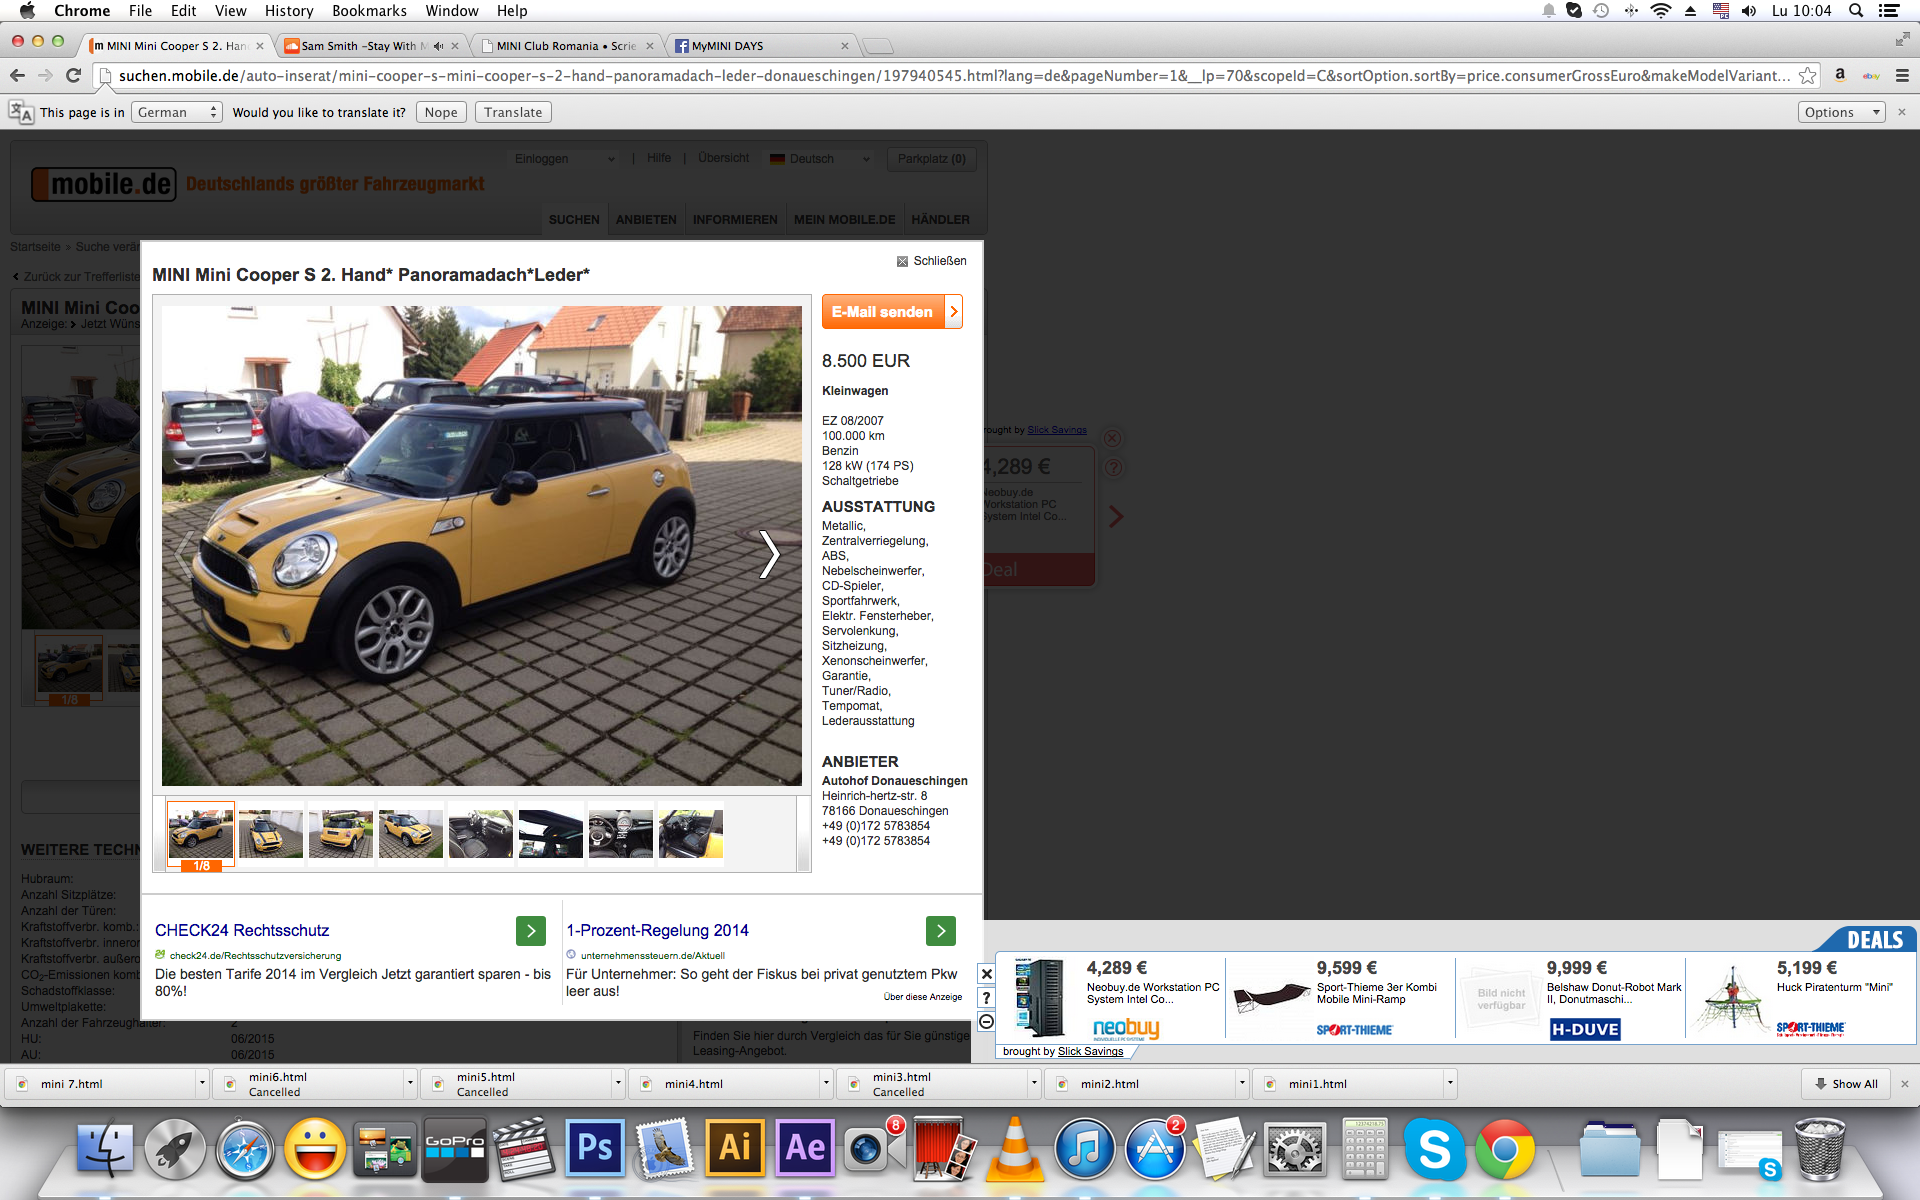This screenshot has width=1920, height=1200.
Task: Switch to the MINI Club Romania tab
Action: (x=566, y=46)
